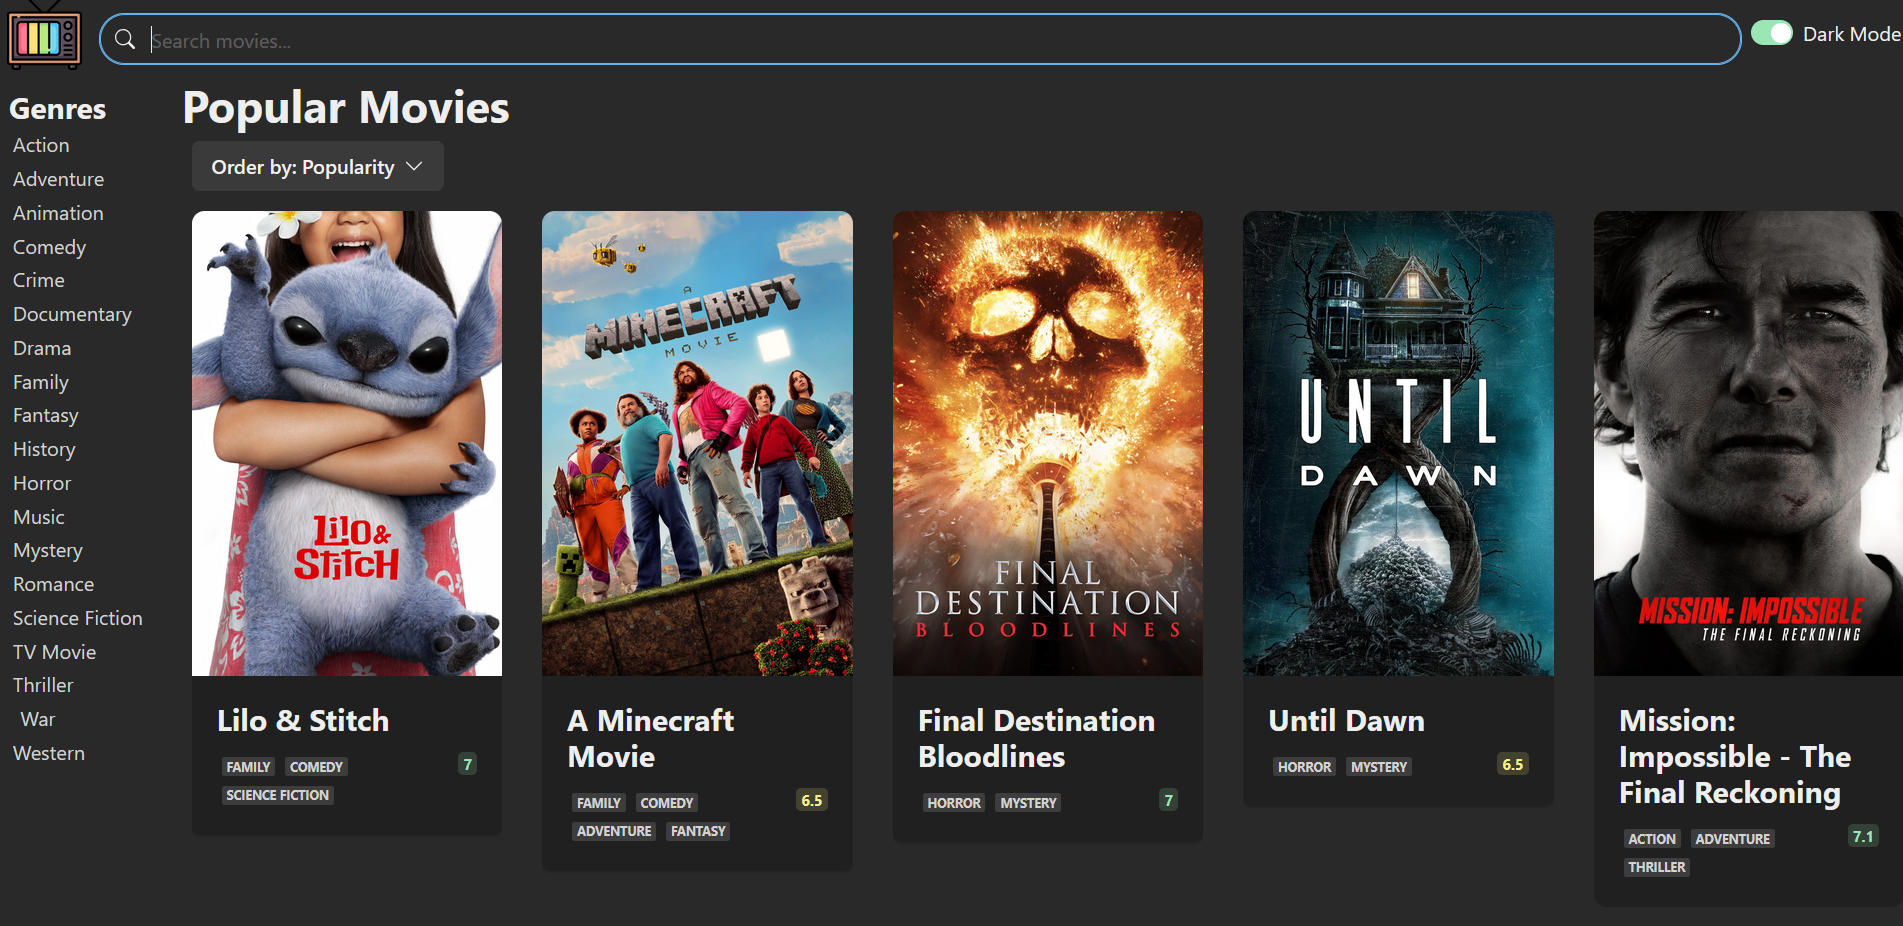This screenshot has height=926, width=1903.
Task: Click the FAMILY tag on A Minecraft Movie
Action: (x=599, y=803)
